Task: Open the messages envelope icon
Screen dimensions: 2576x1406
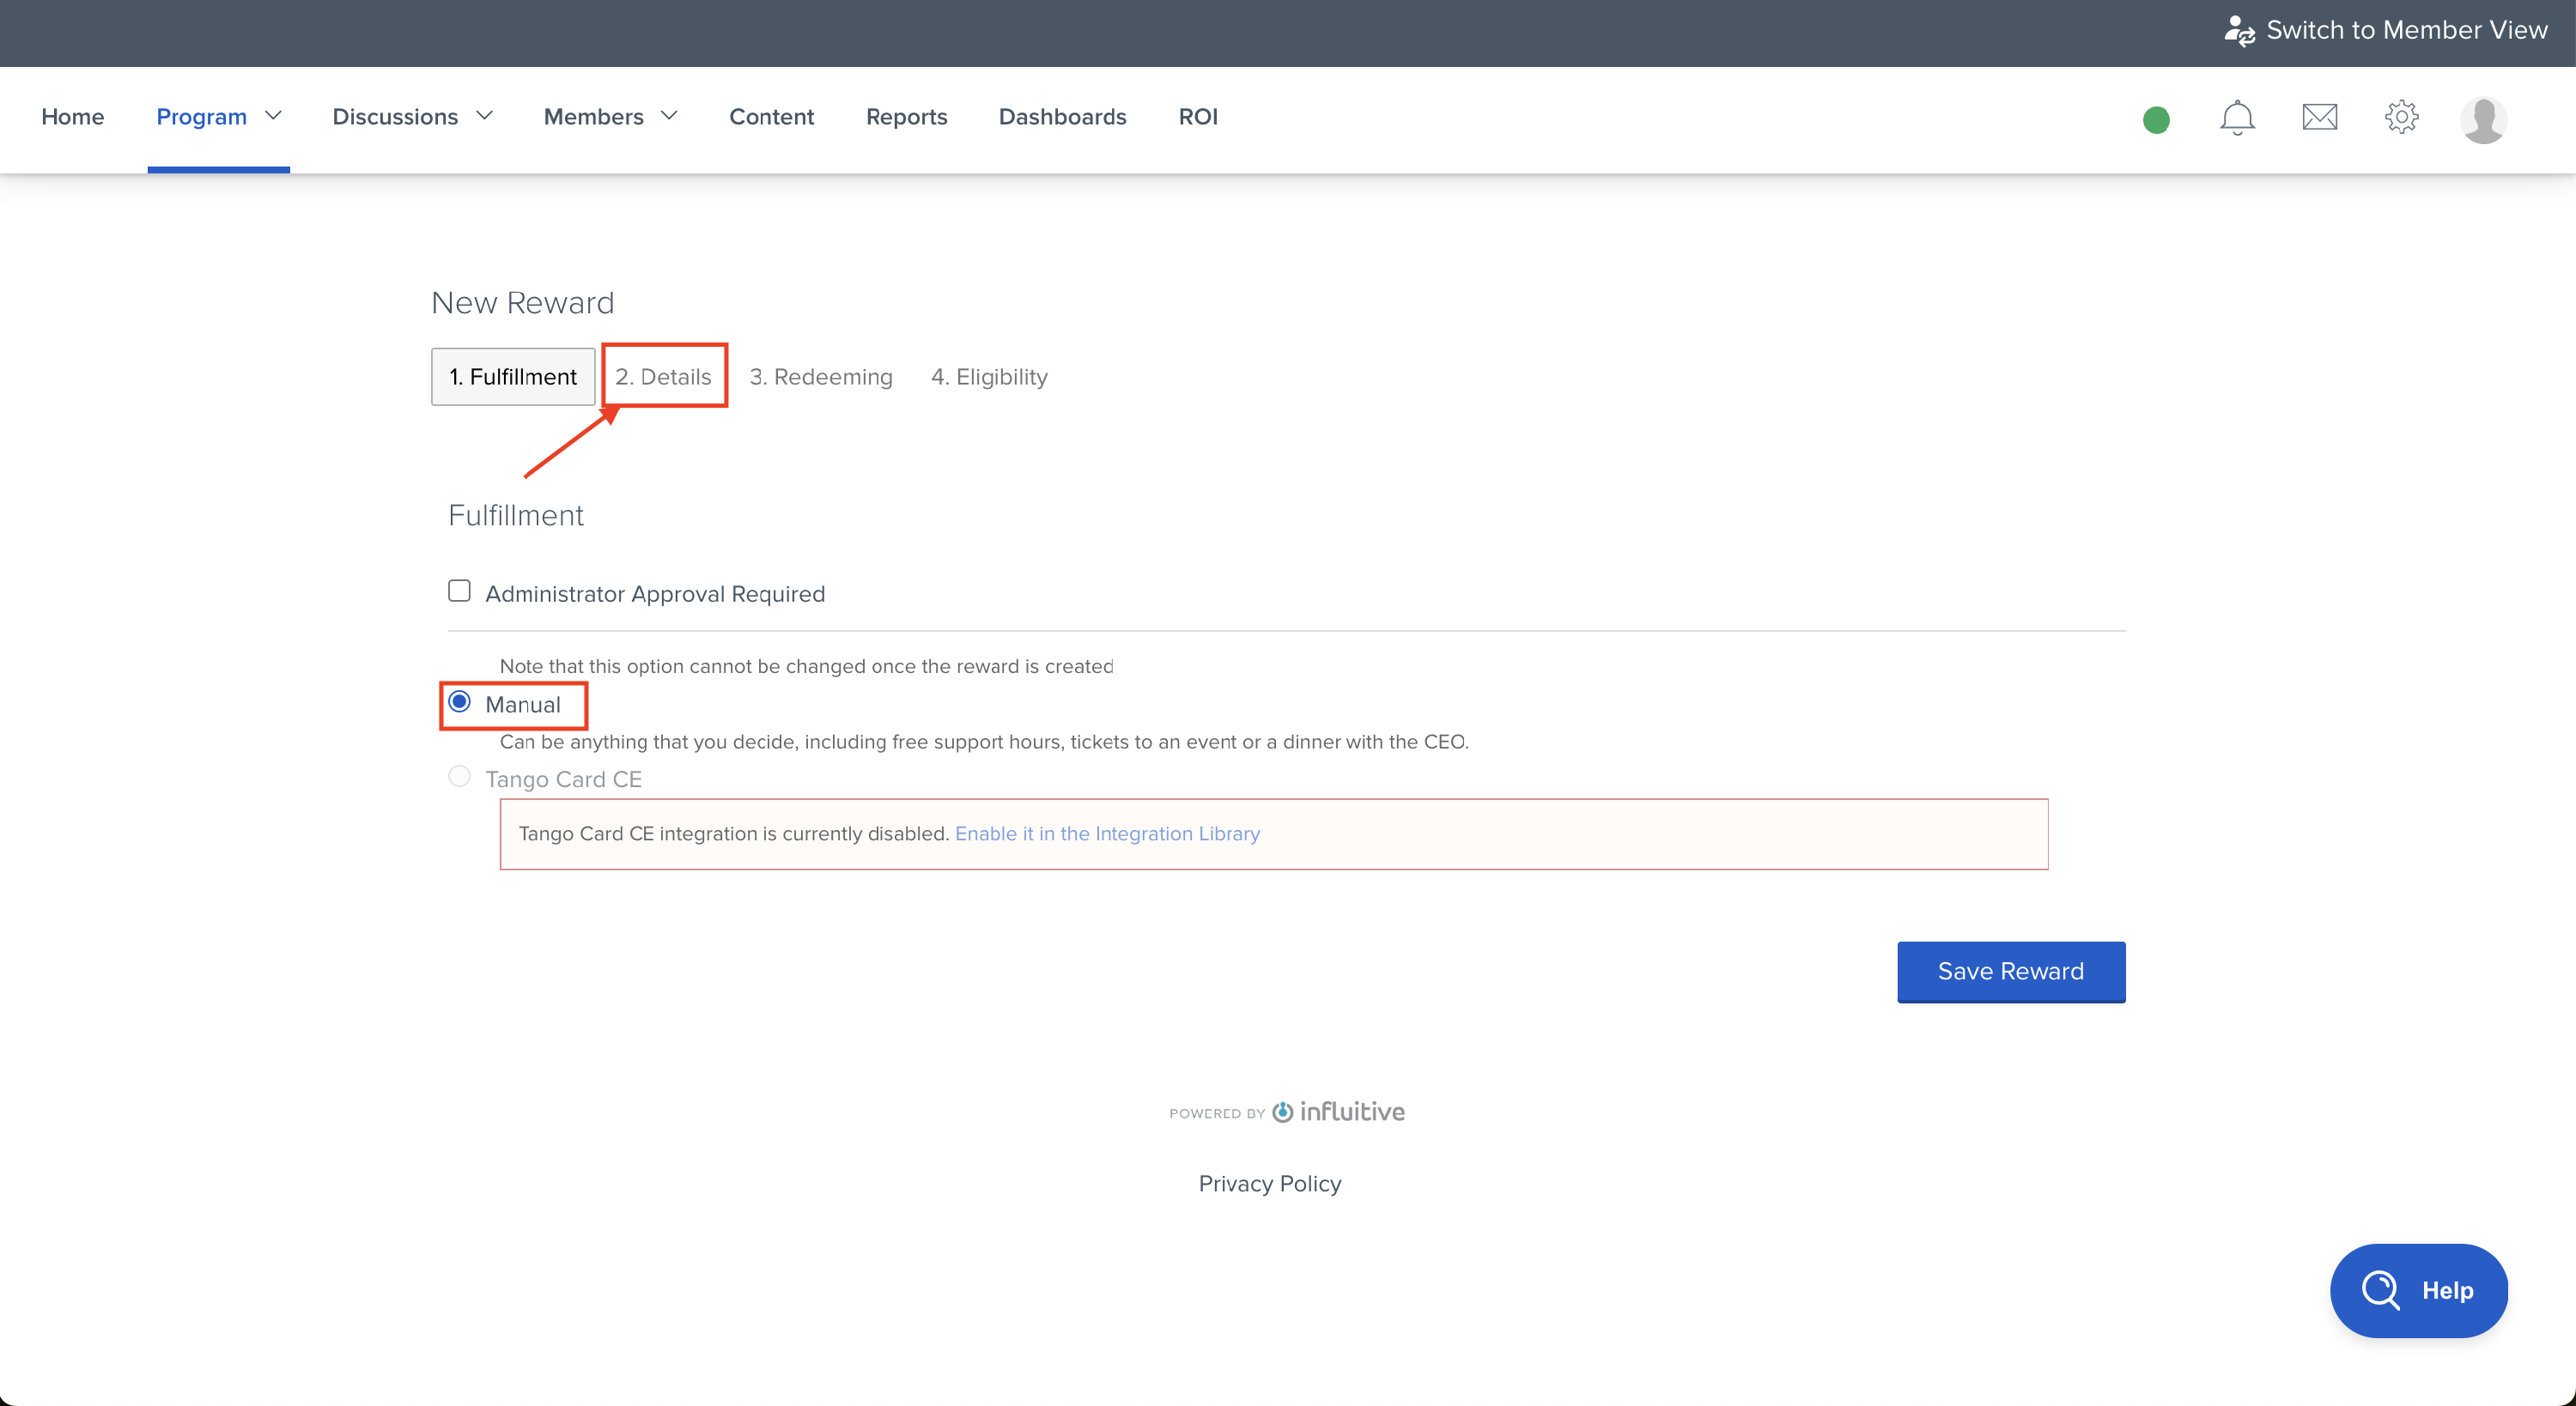Action: pos(2319,118)
